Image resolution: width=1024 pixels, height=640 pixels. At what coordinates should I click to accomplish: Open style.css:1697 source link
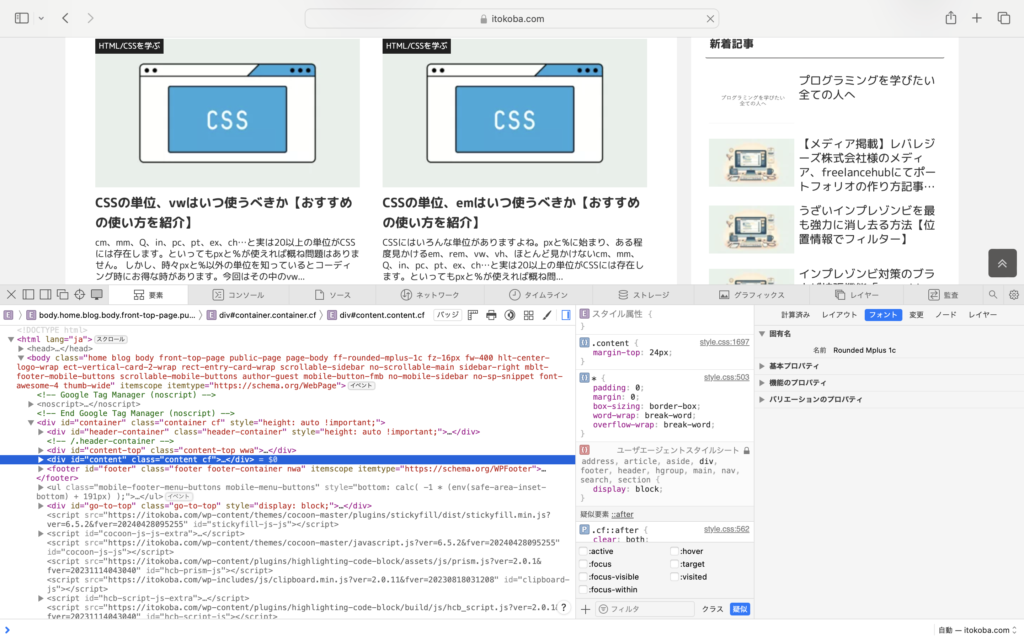click(724, 342)
